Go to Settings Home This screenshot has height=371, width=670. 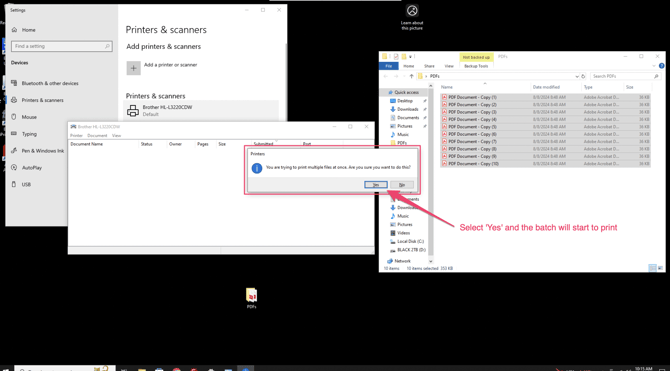(x=29, y=30)
